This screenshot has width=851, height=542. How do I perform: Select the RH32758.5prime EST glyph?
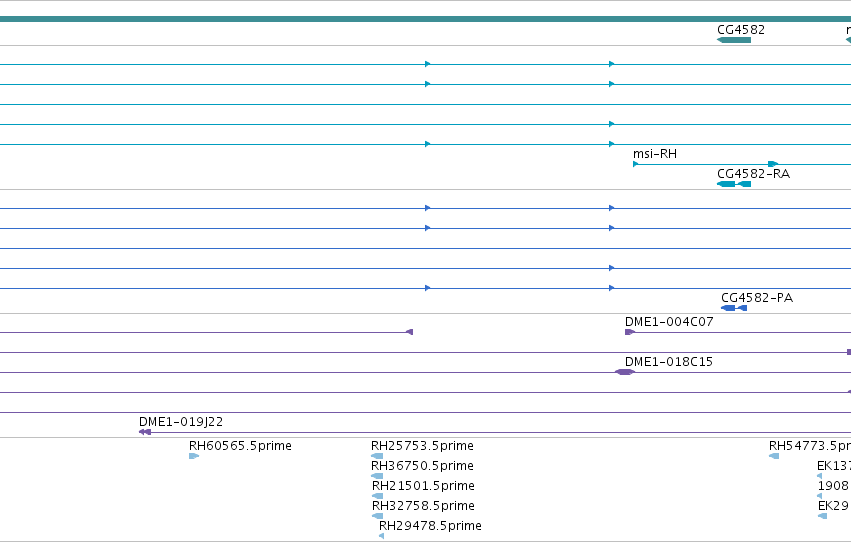pos(378,517)
